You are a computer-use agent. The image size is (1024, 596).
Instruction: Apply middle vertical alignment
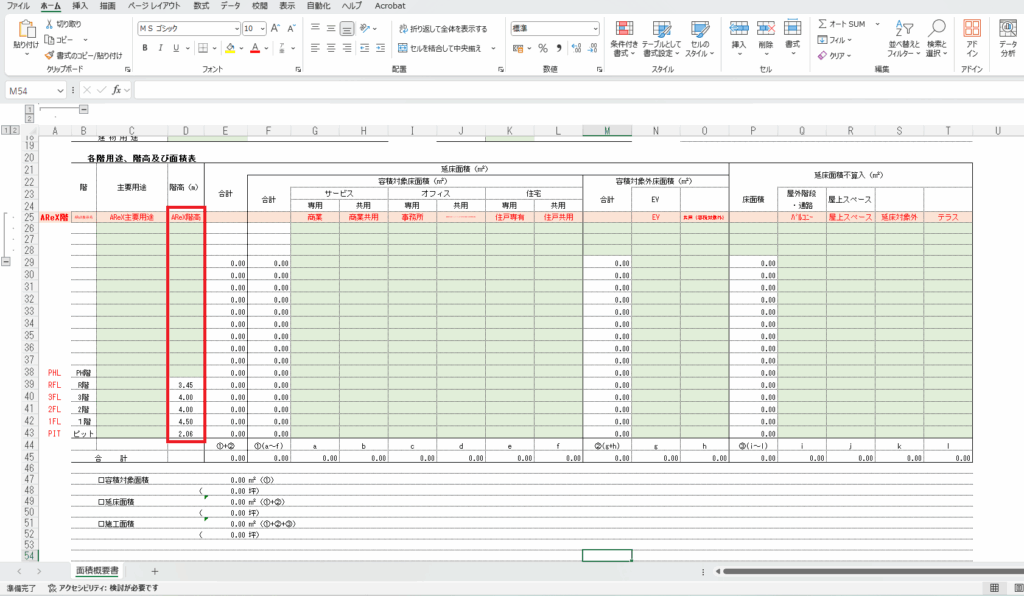tap(331, 28)
